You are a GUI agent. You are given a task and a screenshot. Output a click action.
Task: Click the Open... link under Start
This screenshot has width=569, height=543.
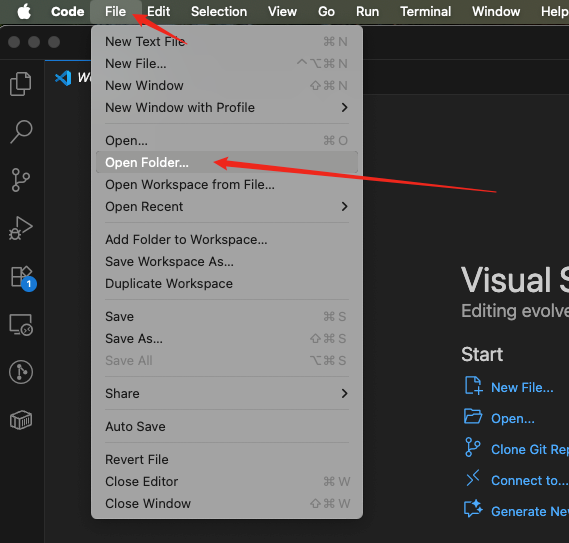[512, 419]
